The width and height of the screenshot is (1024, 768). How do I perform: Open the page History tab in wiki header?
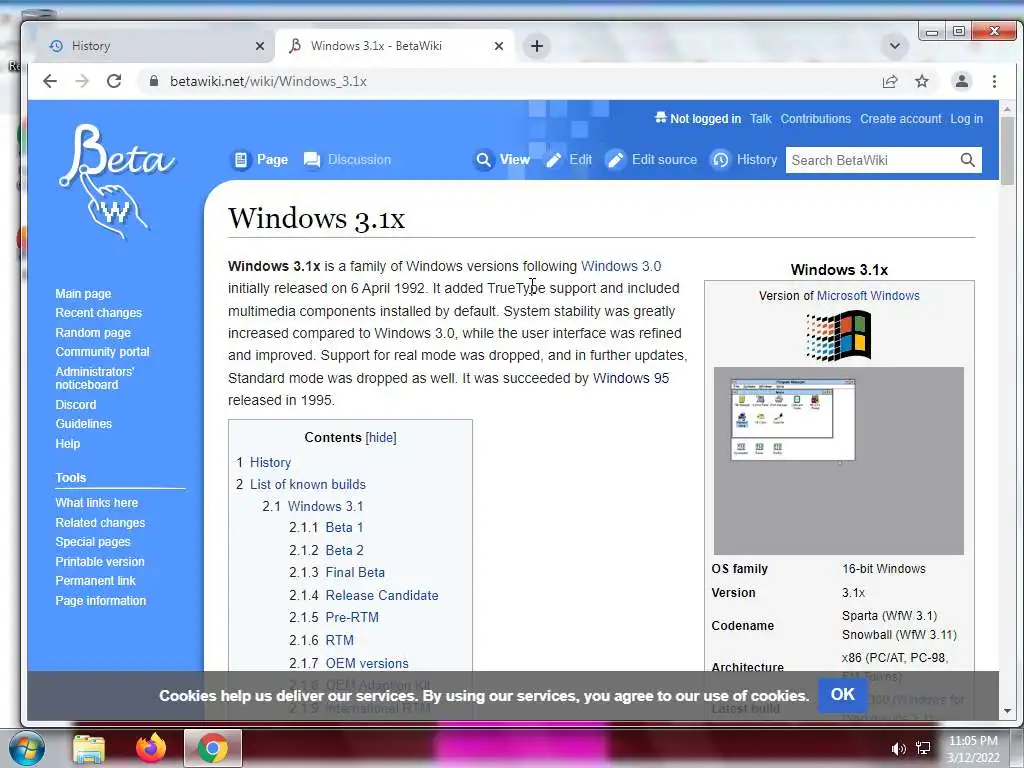[744, 159]
